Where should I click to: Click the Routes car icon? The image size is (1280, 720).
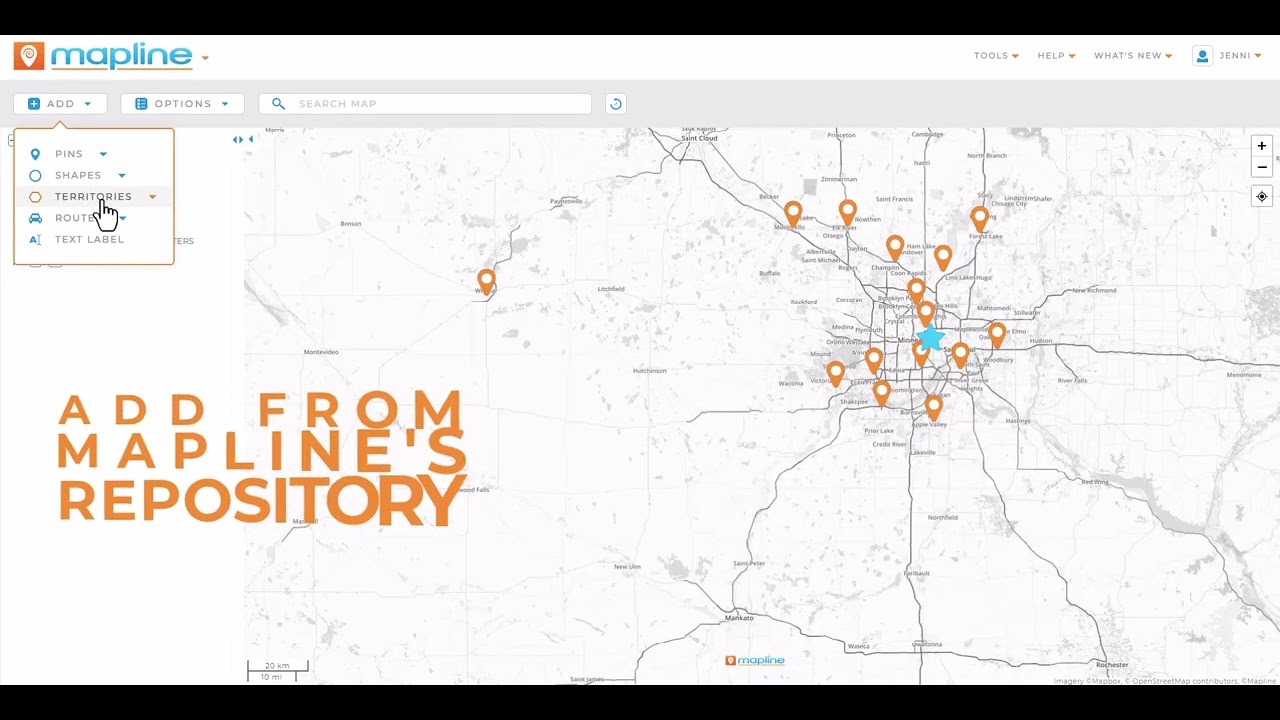click(x=35, y=218)
